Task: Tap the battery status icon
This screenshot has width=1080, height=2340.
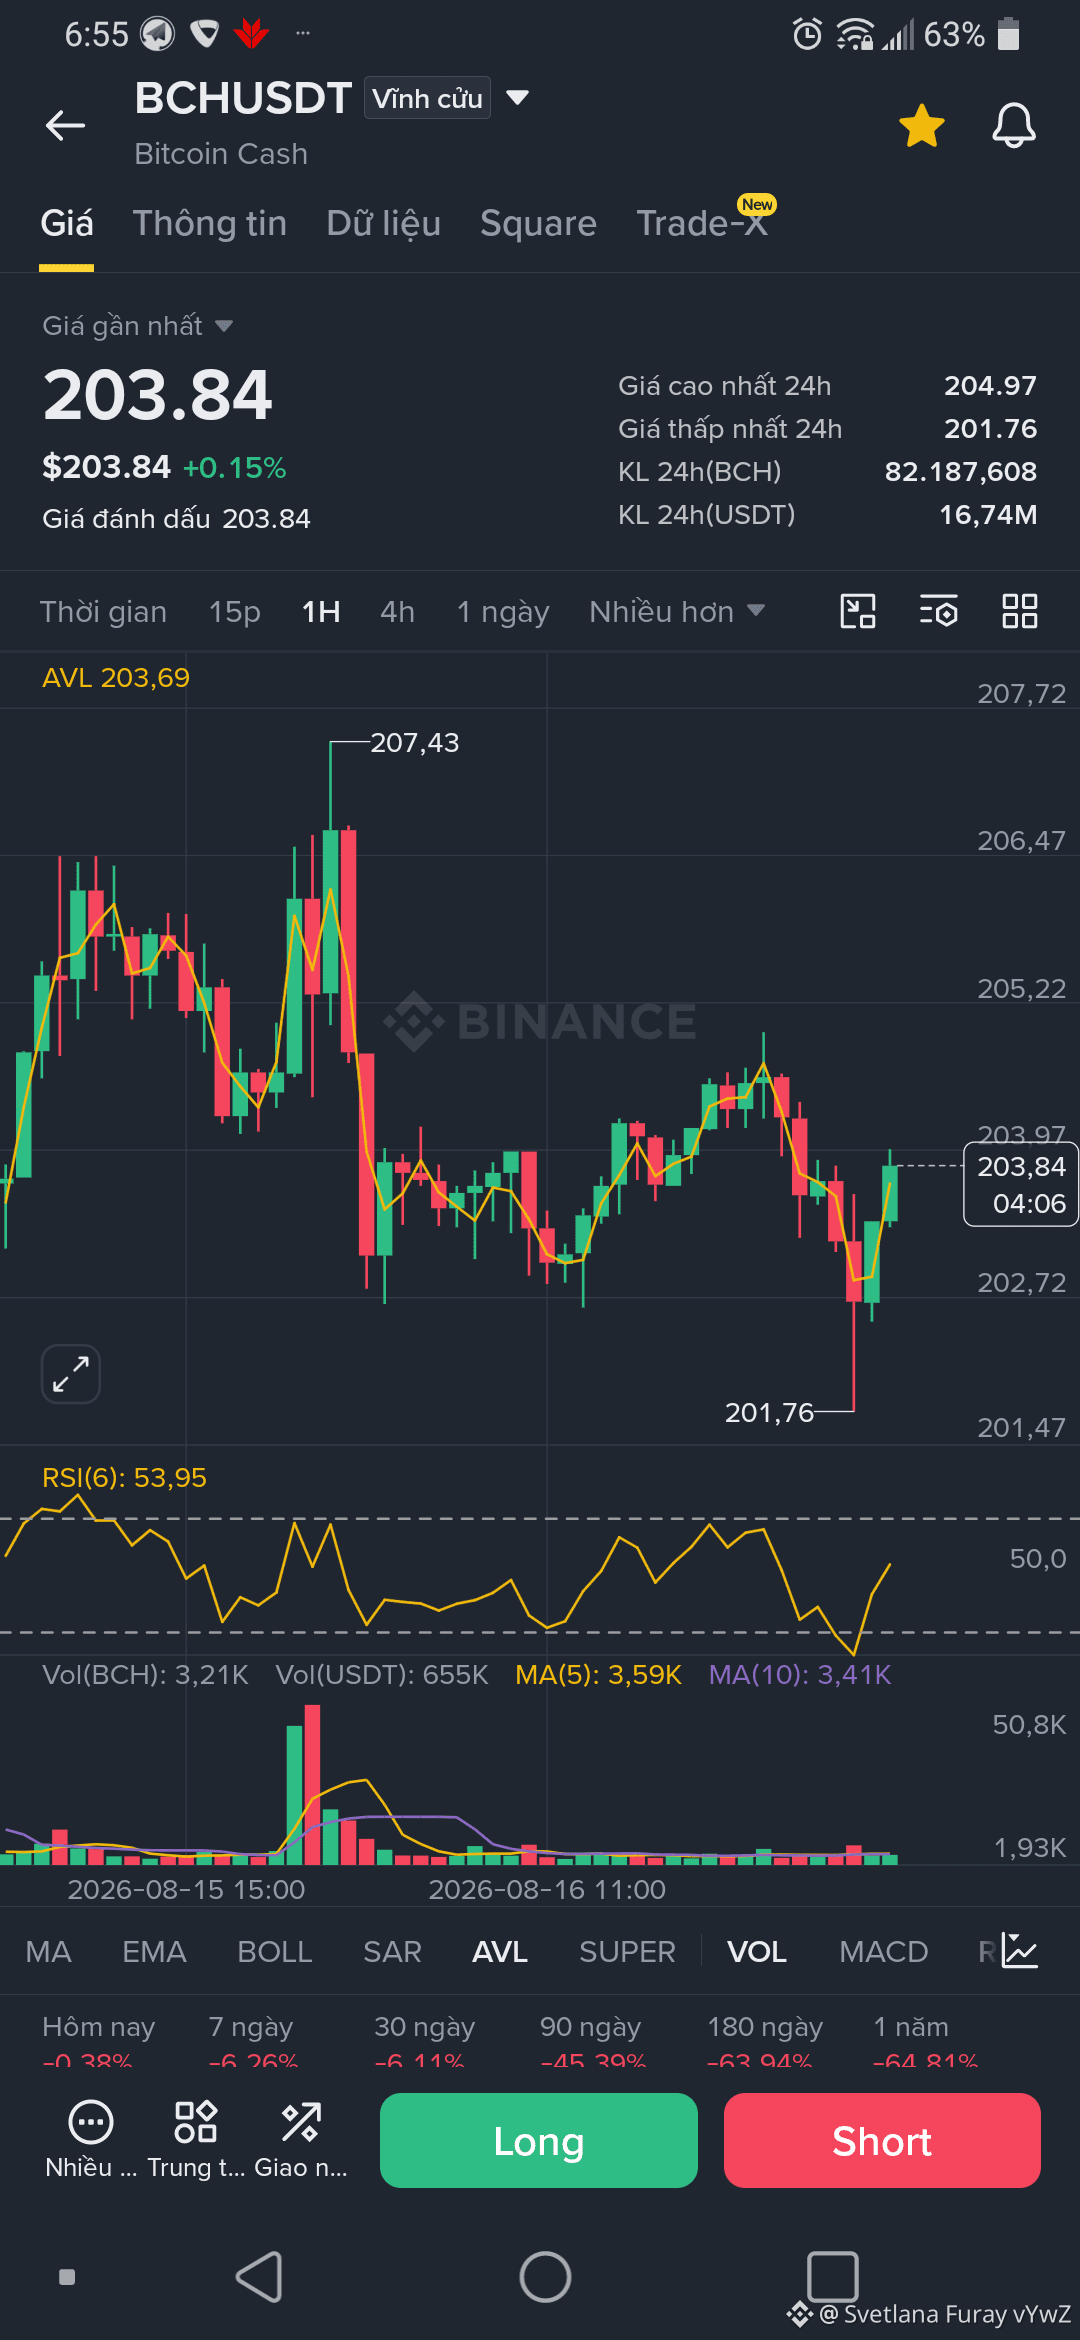Action: point(1009,34)
